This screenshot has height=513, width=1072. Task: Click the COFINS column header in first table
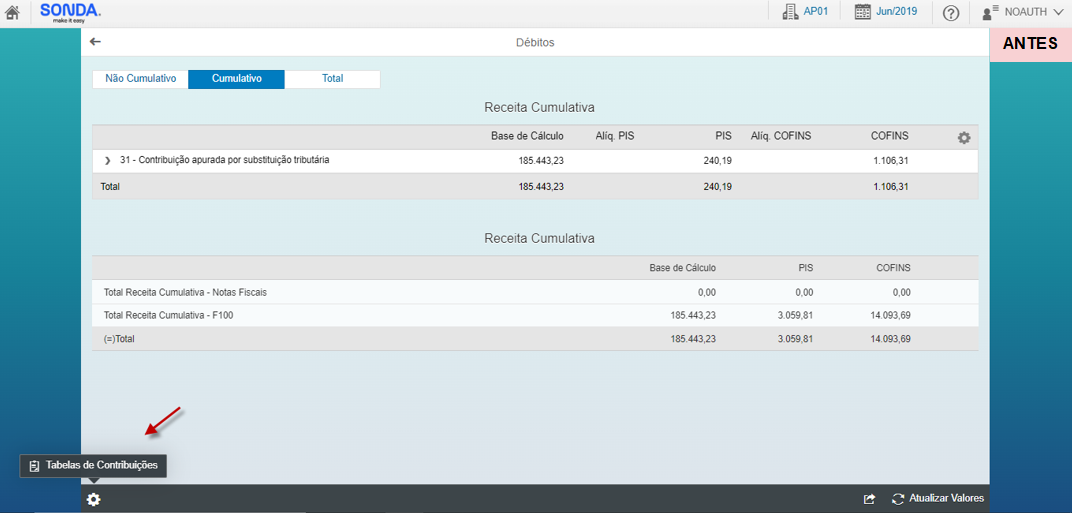tap(888, 136)
